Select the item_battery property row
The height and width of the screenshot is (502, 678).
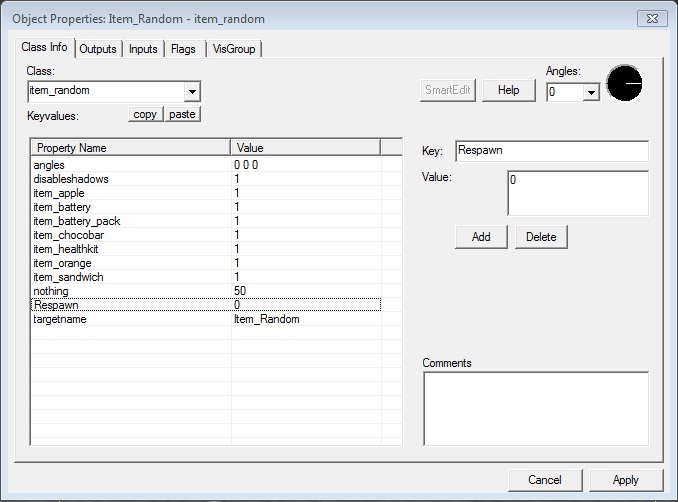point(206,207)
